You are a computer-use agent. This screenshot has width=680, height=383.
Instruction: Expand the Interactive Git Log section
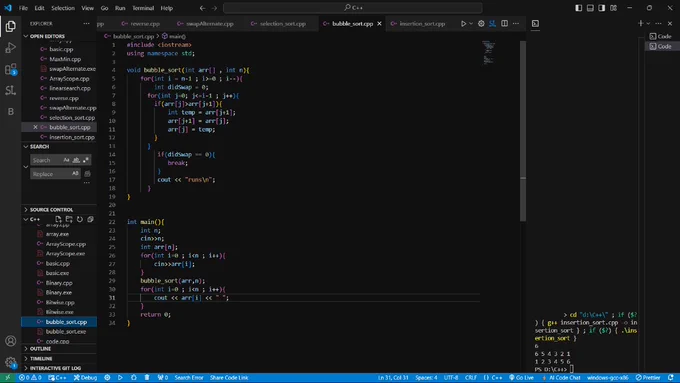26,368
